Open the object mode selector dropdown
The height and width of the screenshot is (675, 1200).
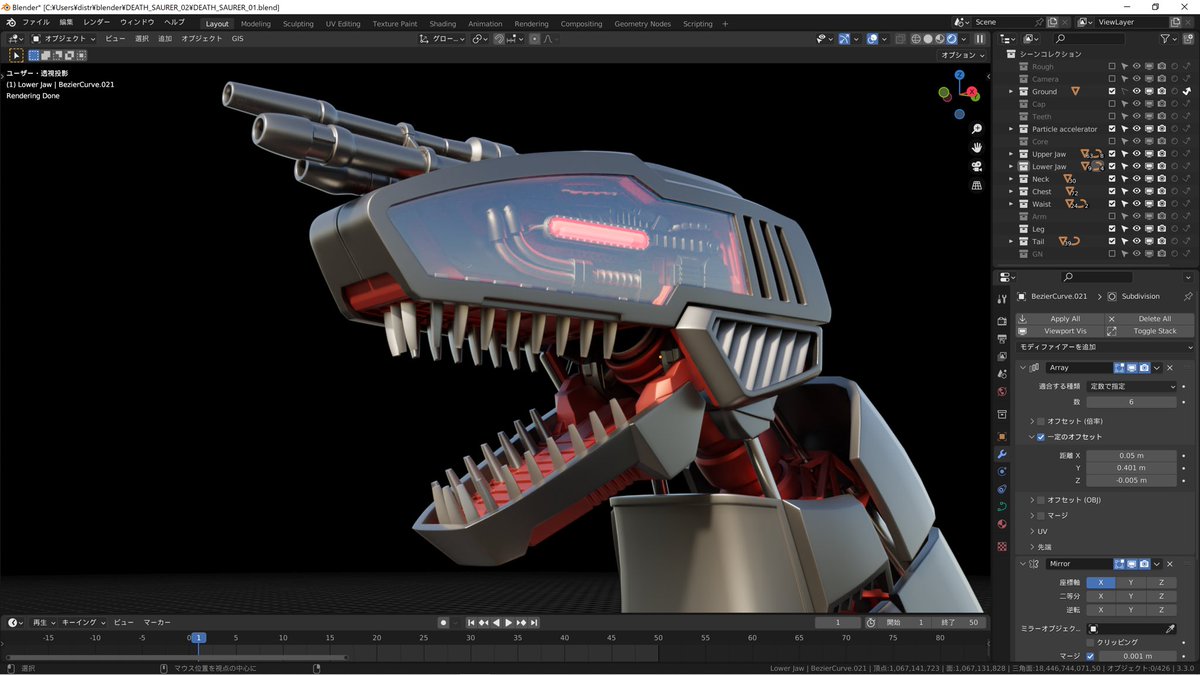(64, 39)
